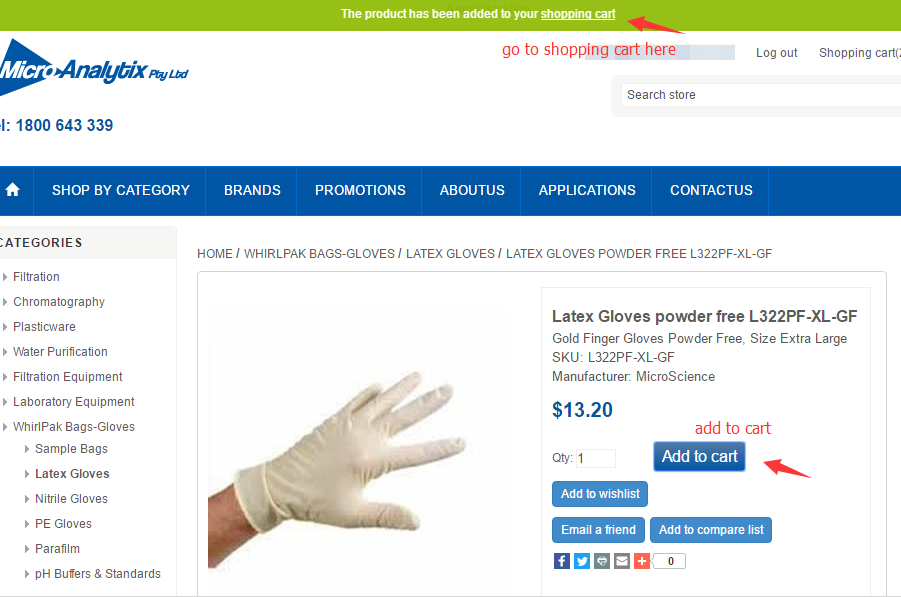Share product on Twitter icon
Viewport: 901px width, 597px height.
582,561
